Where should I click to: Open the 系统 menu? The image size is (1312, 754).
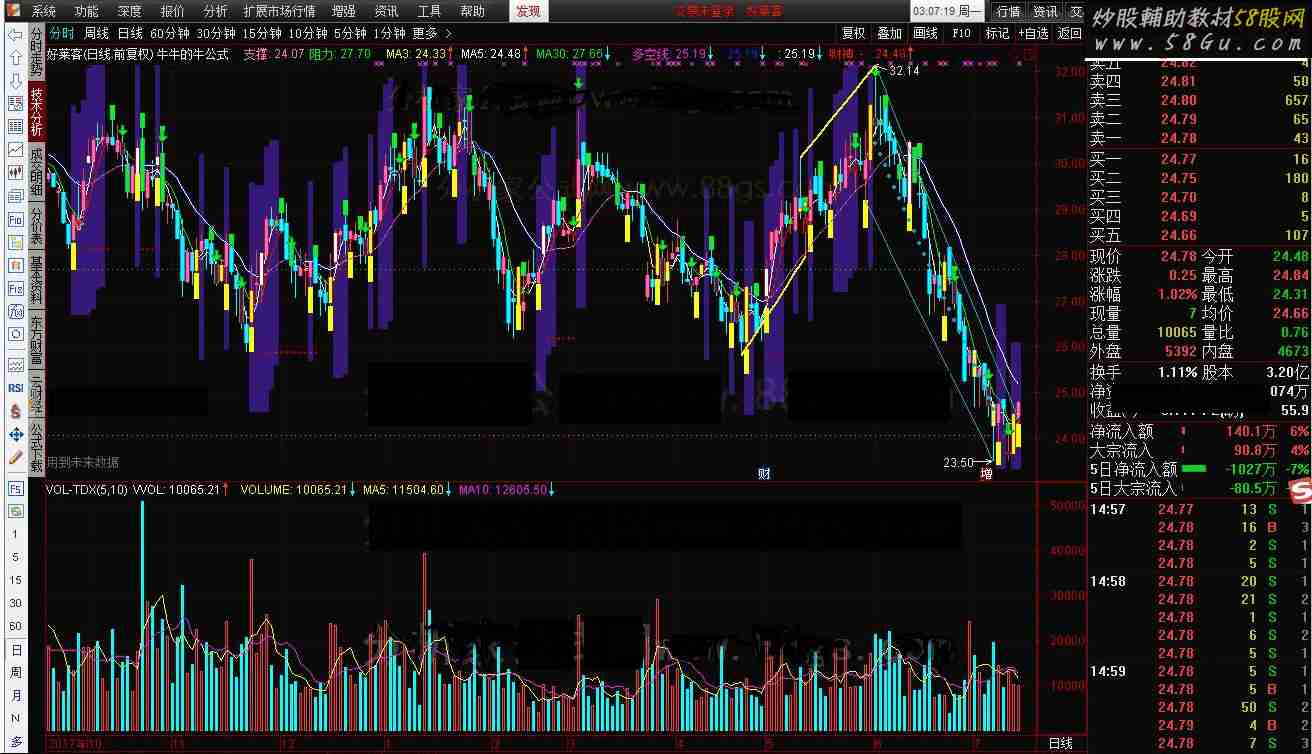click(x=44, y=11)
